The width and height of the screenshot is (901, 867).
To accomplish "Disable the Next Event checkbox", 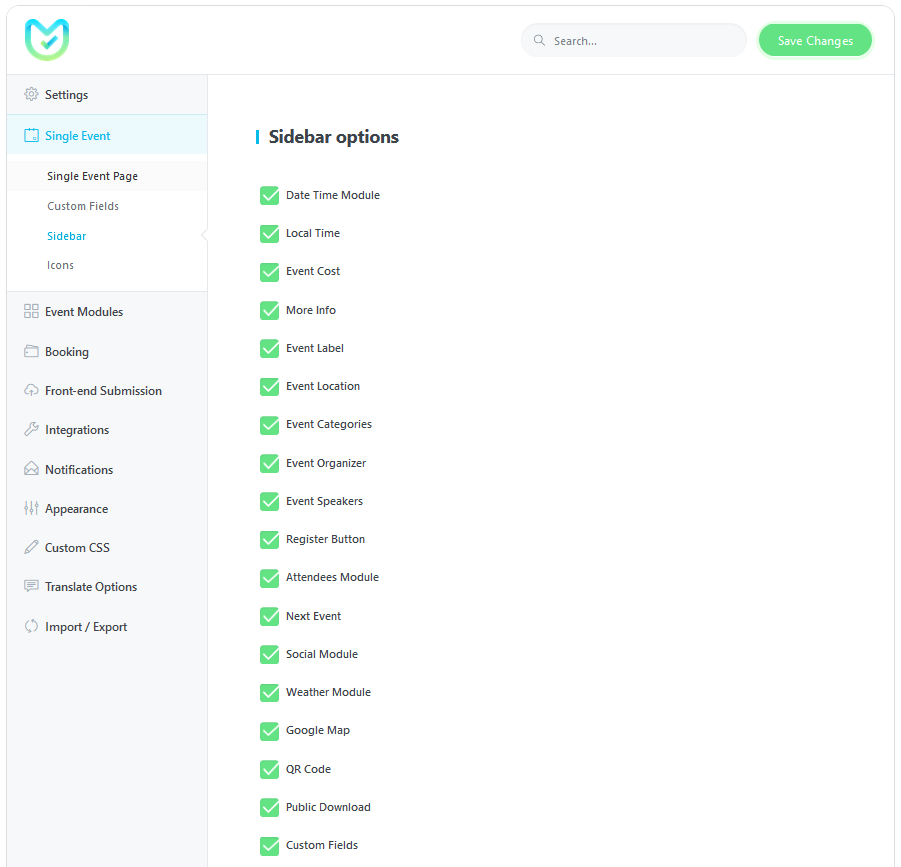I will (269, 616).
